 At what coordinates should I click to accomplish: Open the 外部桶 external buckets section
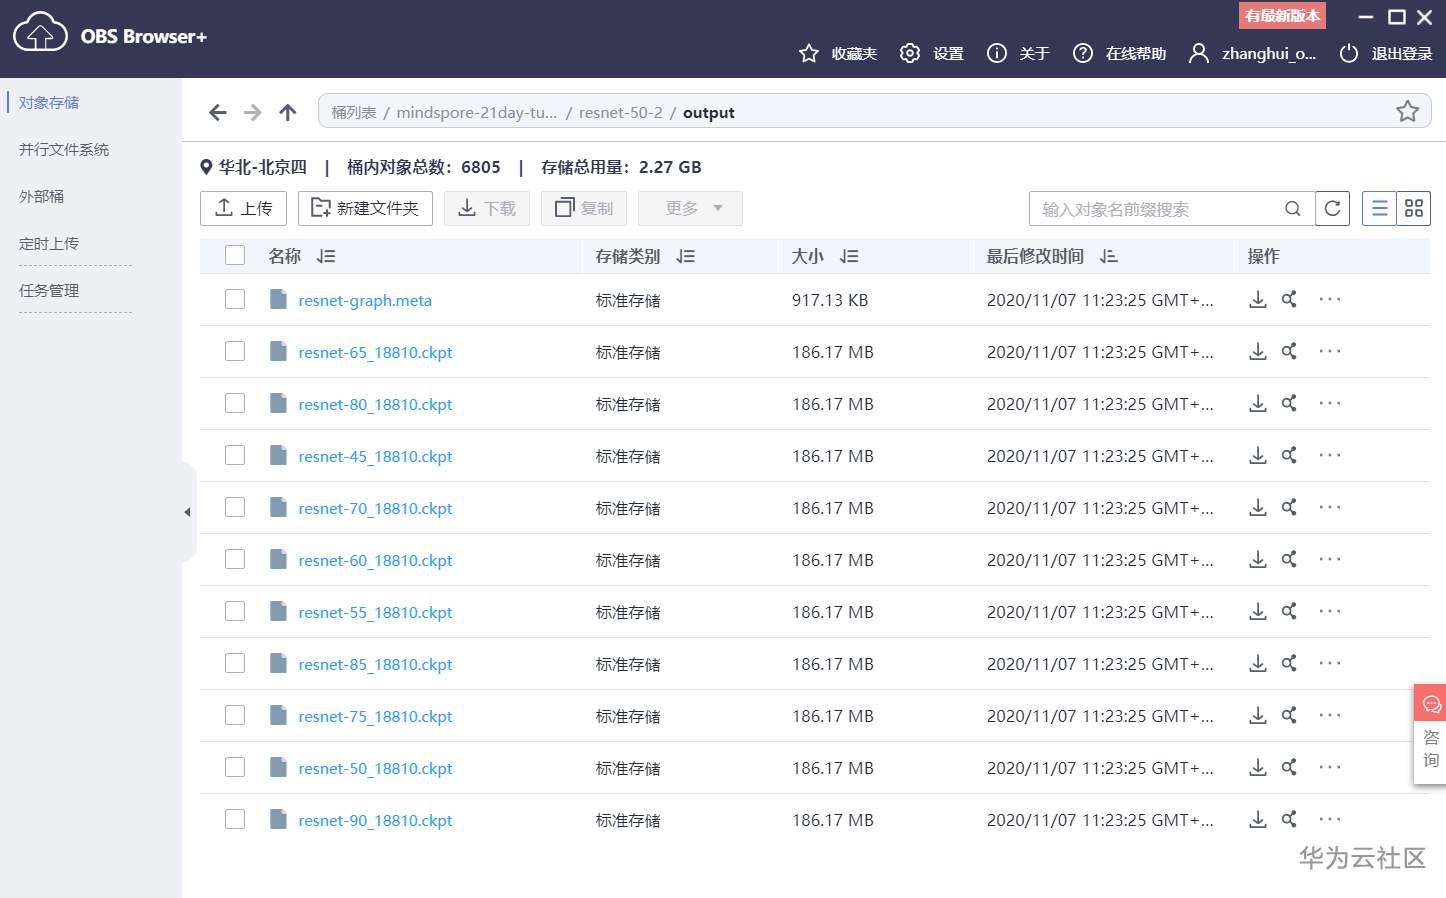(x=41, y=196)
